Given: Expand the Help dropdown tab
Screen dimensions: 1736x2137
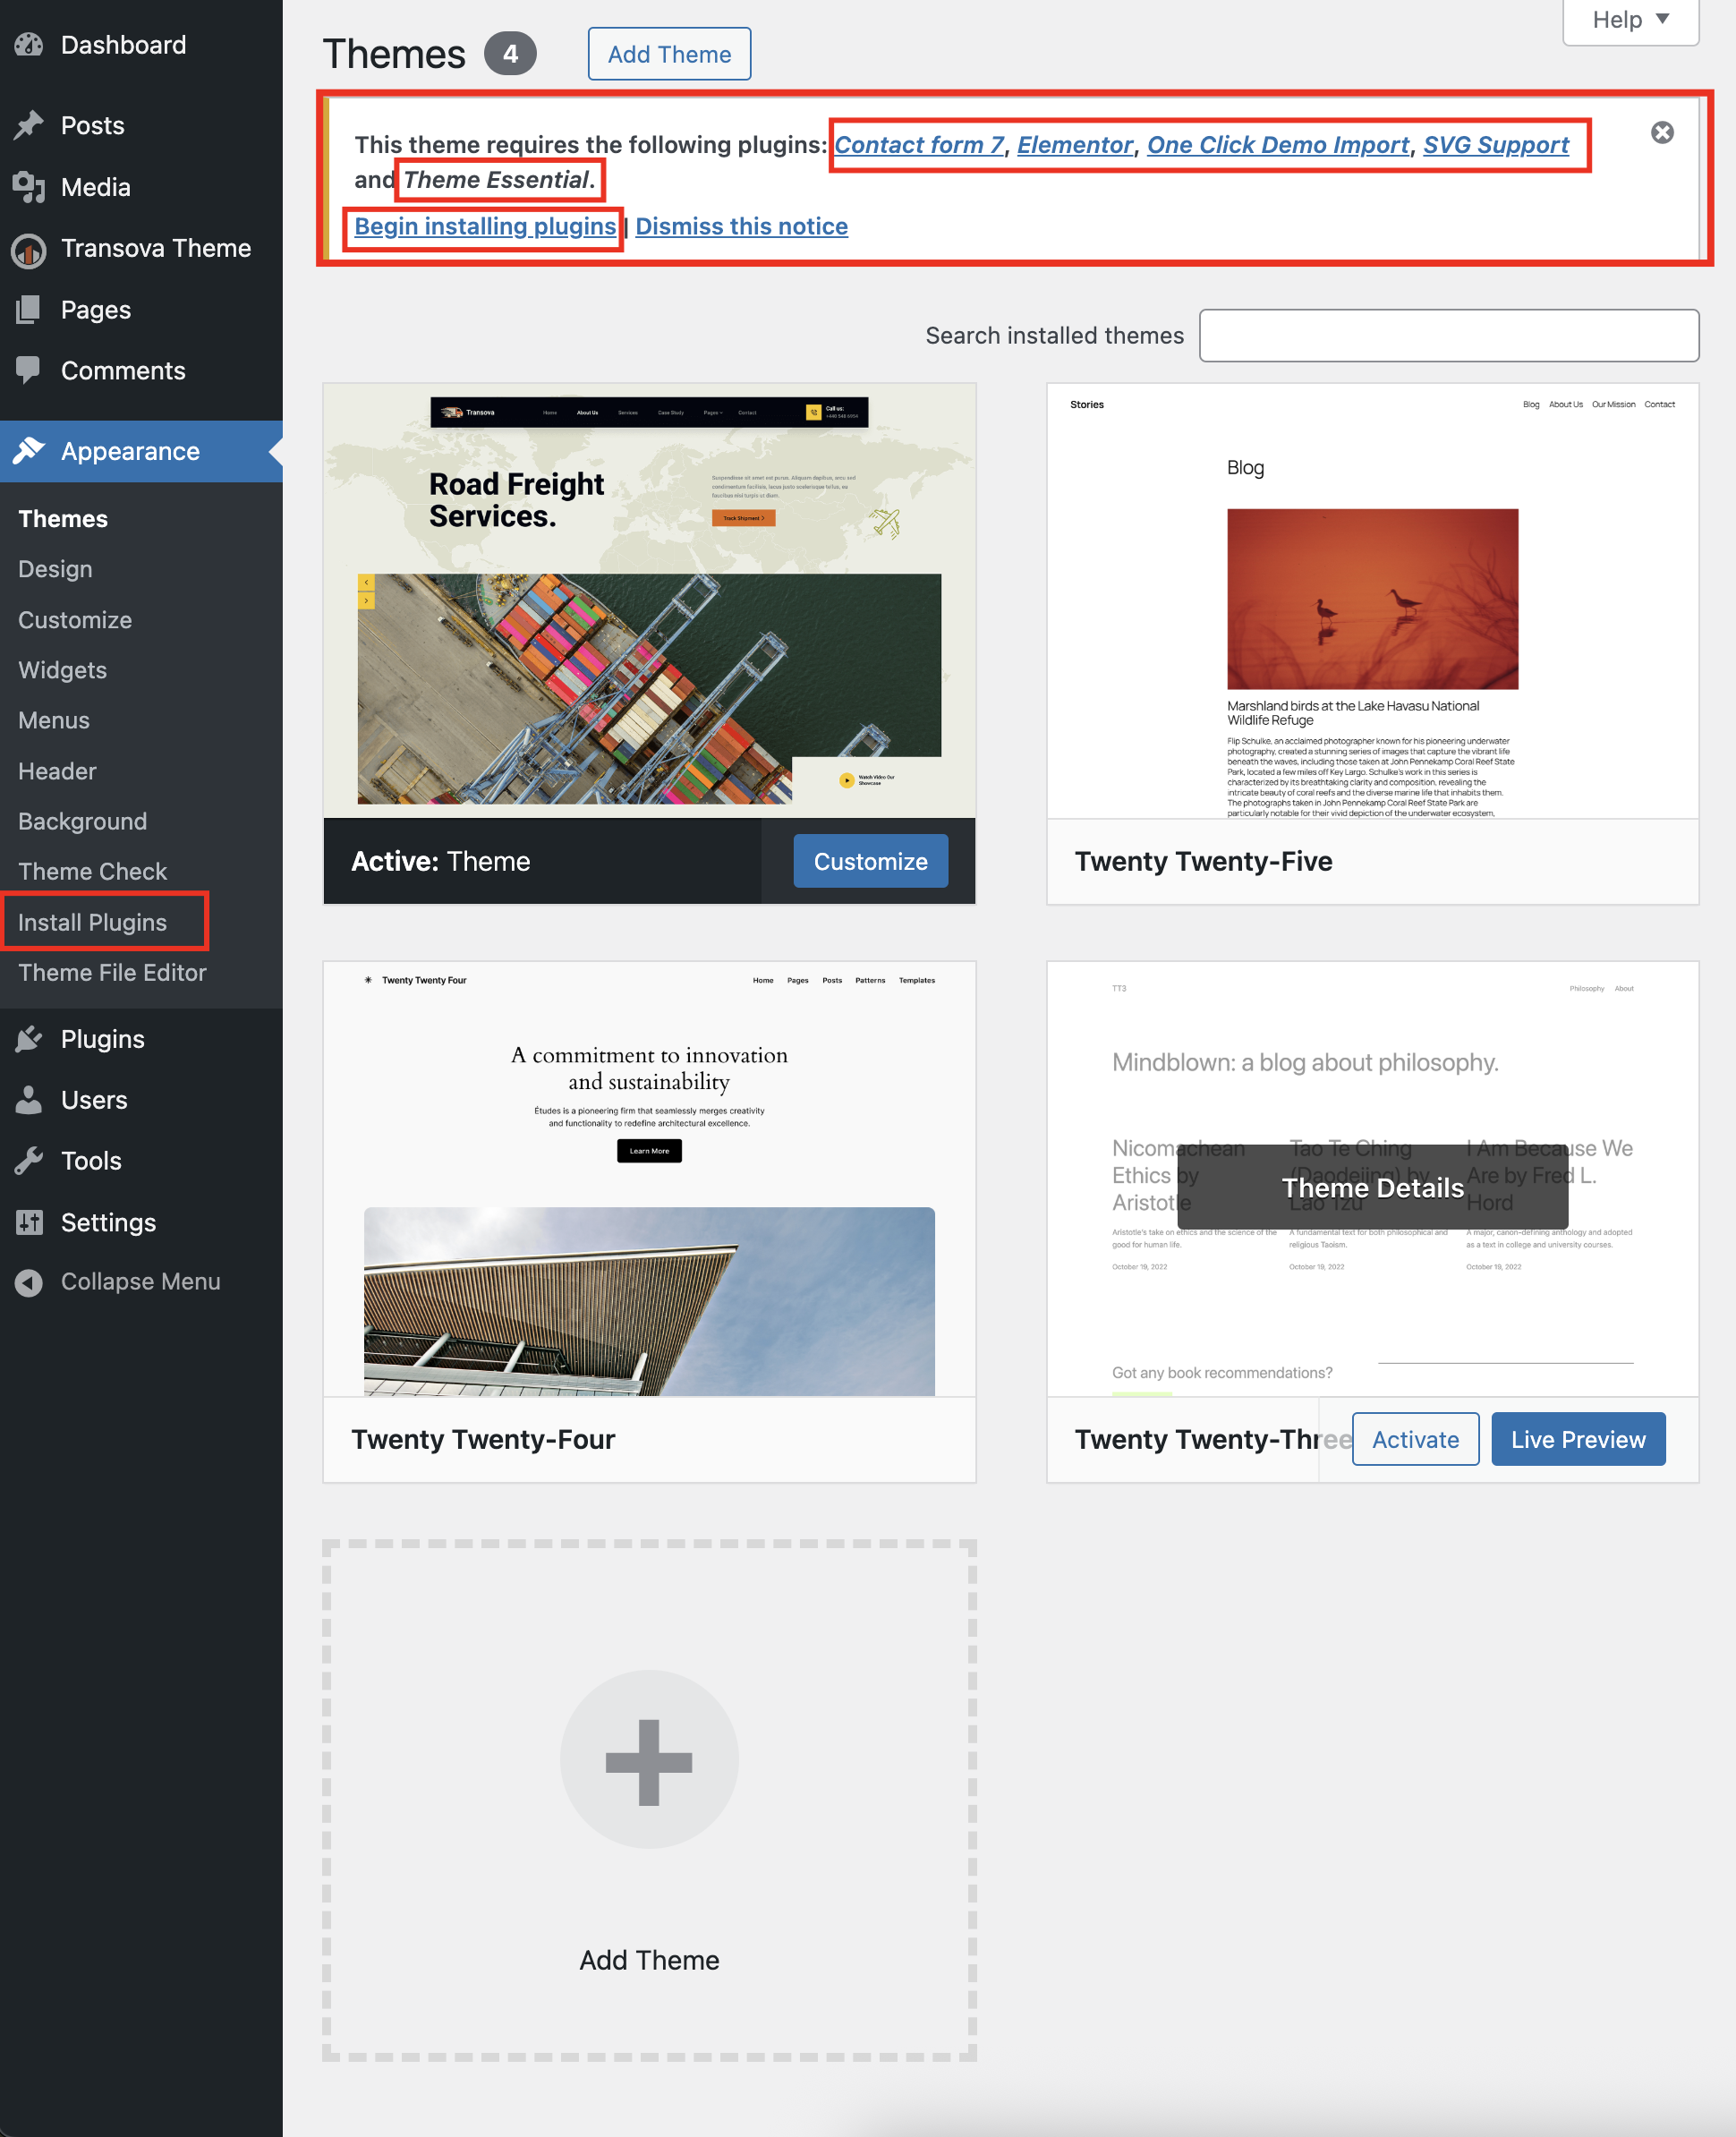Looking at the screenshot, I should pos(1630,20).
